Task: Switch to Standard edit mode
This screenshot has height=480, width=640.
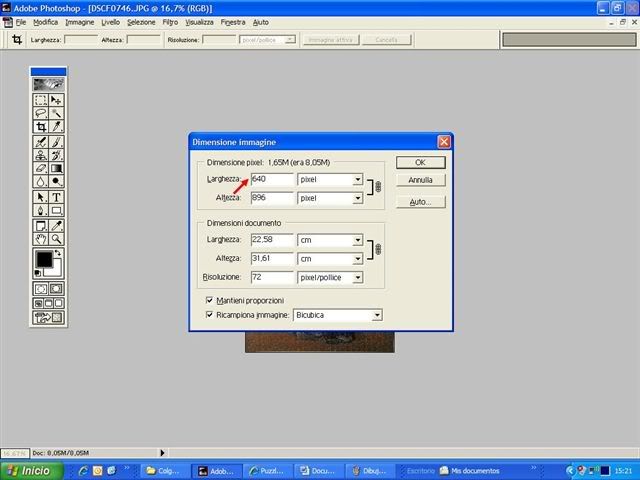Action: (x=40, y=289)
